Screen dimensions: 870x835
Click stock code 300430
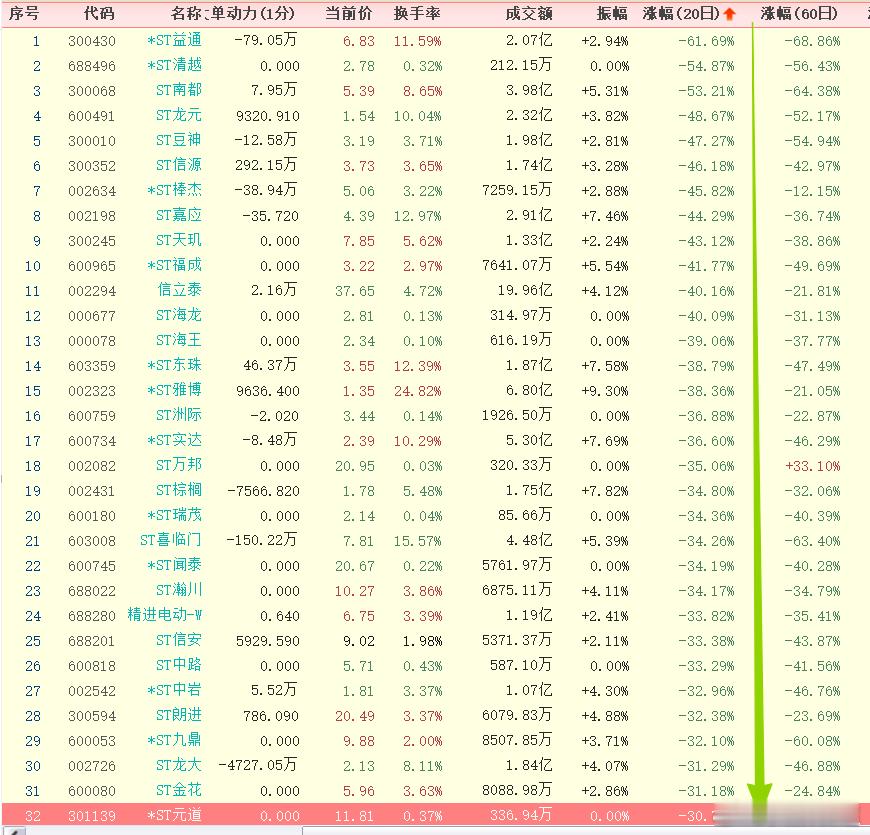pyautogui.click(x=92, y=41)
